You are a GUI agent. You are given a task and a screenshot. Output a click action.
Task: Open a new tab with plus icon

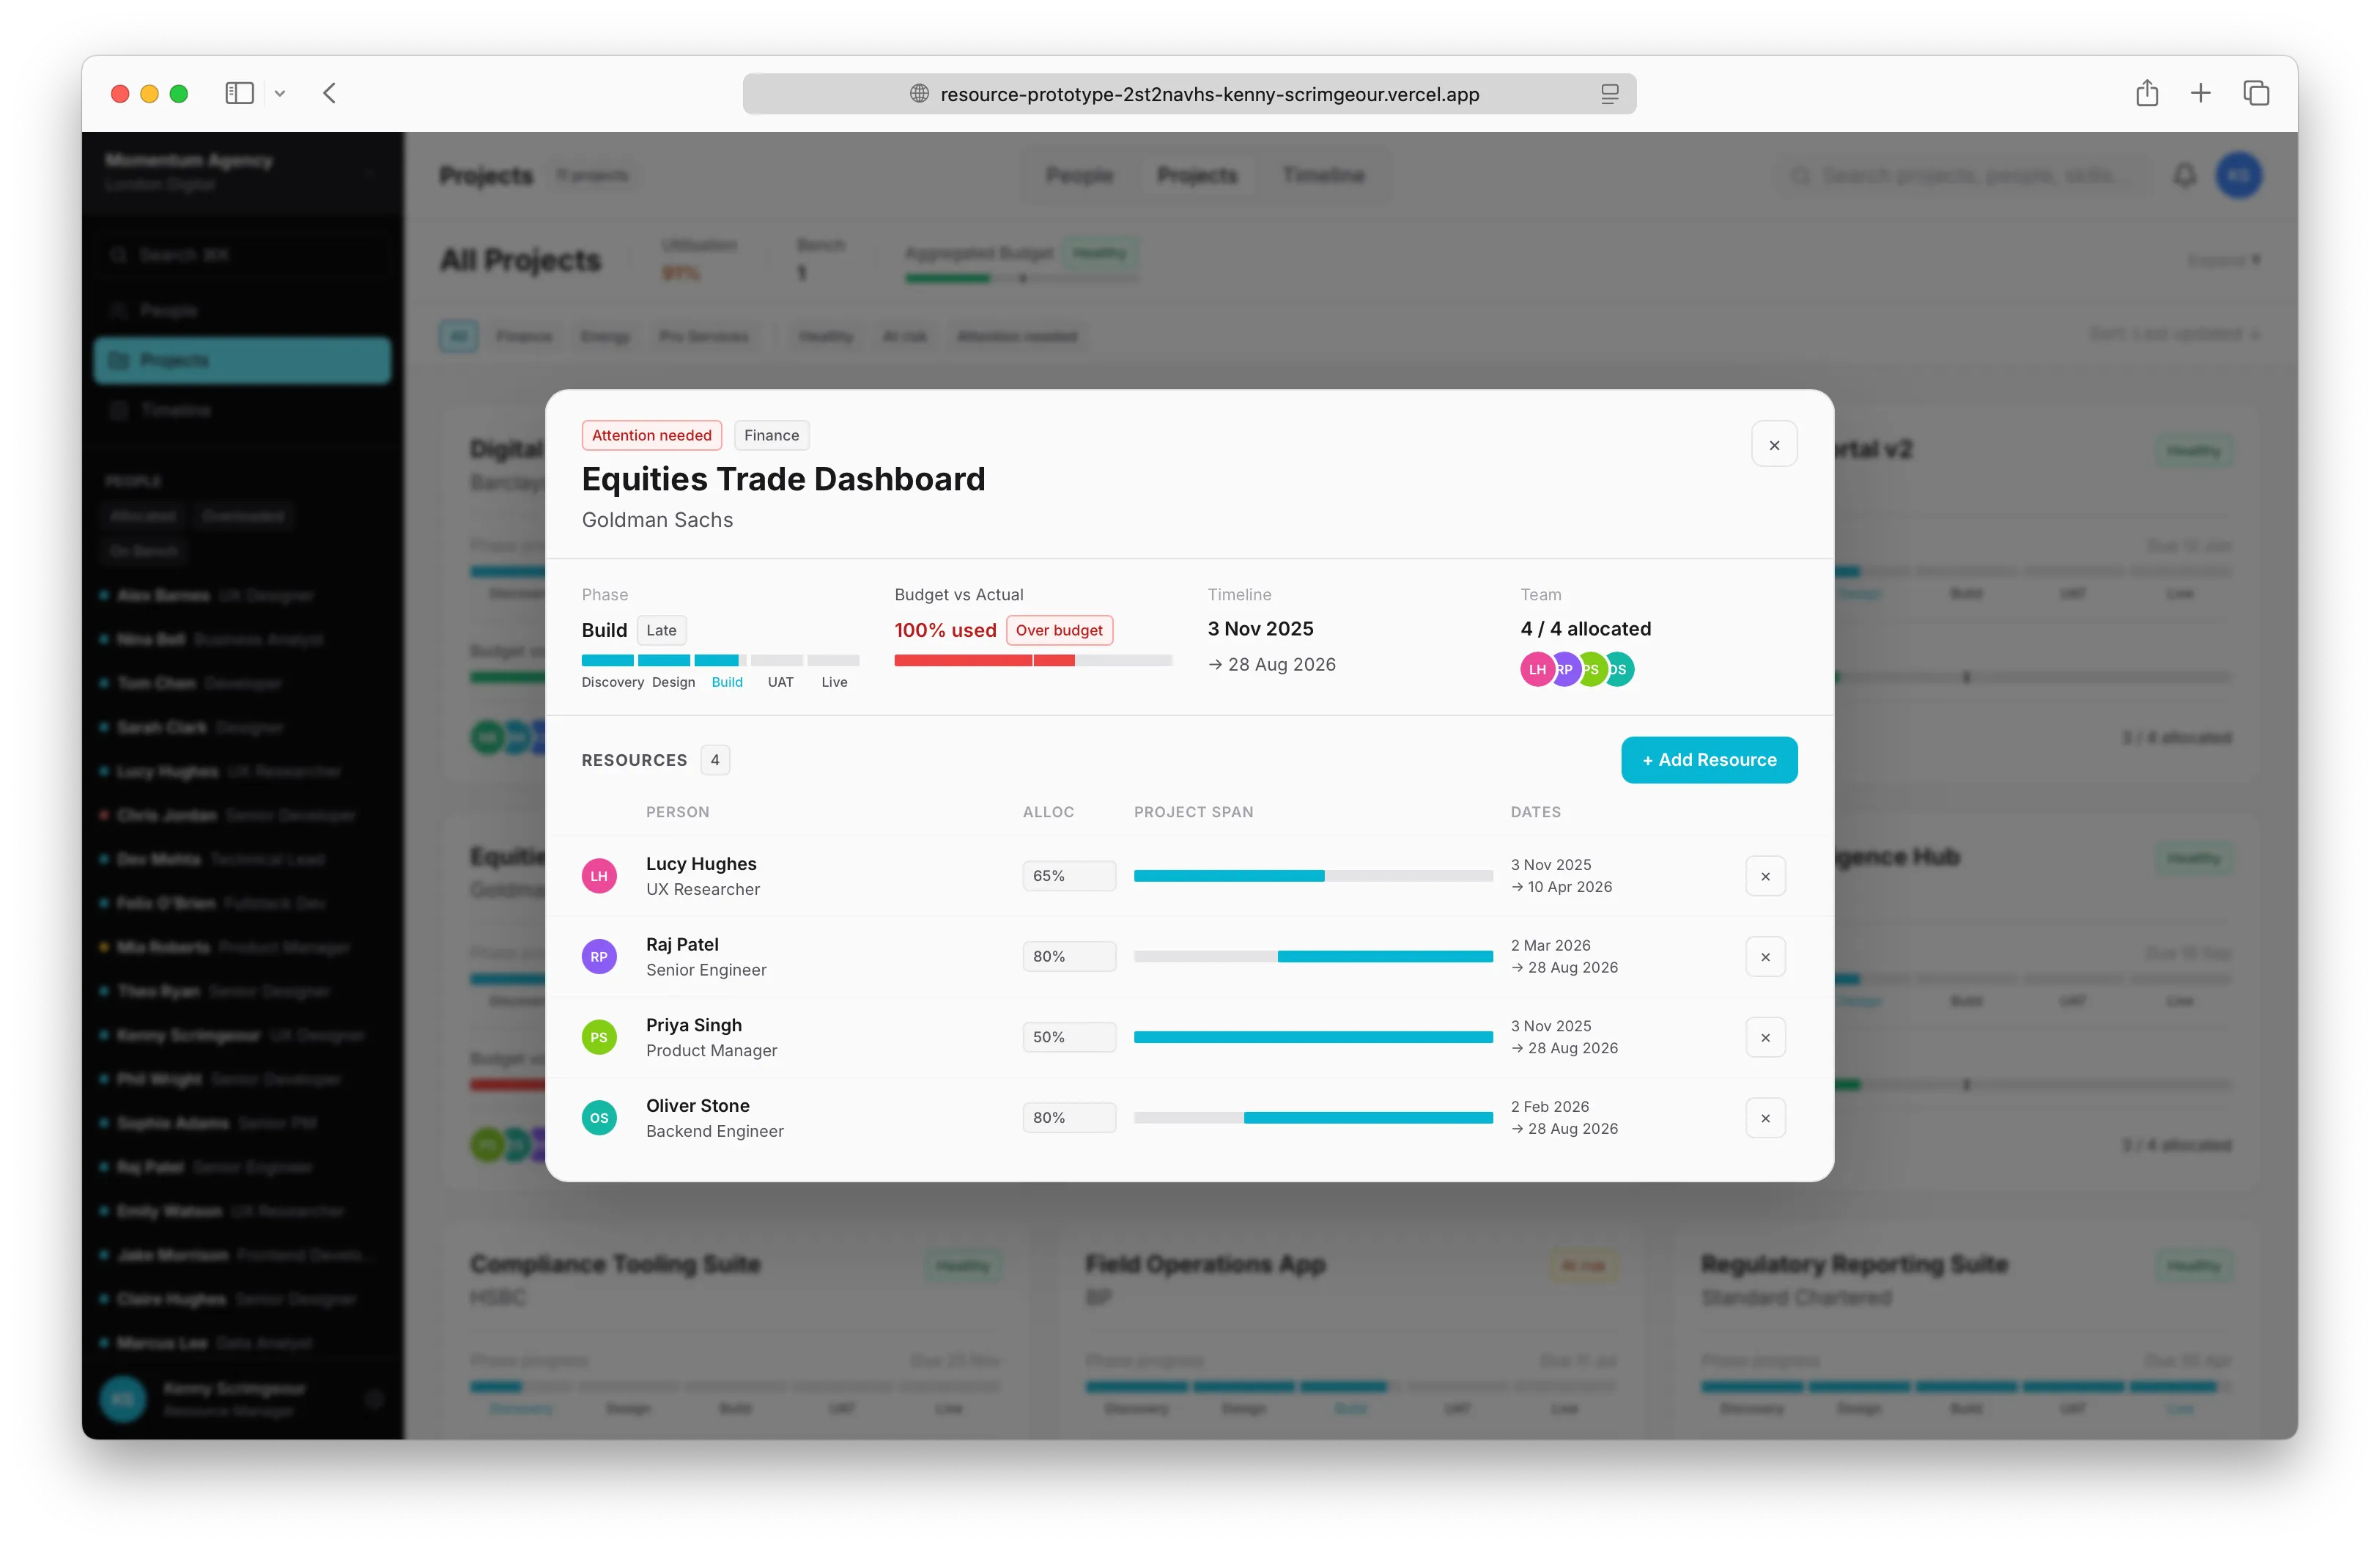[x=2201, y=93]
